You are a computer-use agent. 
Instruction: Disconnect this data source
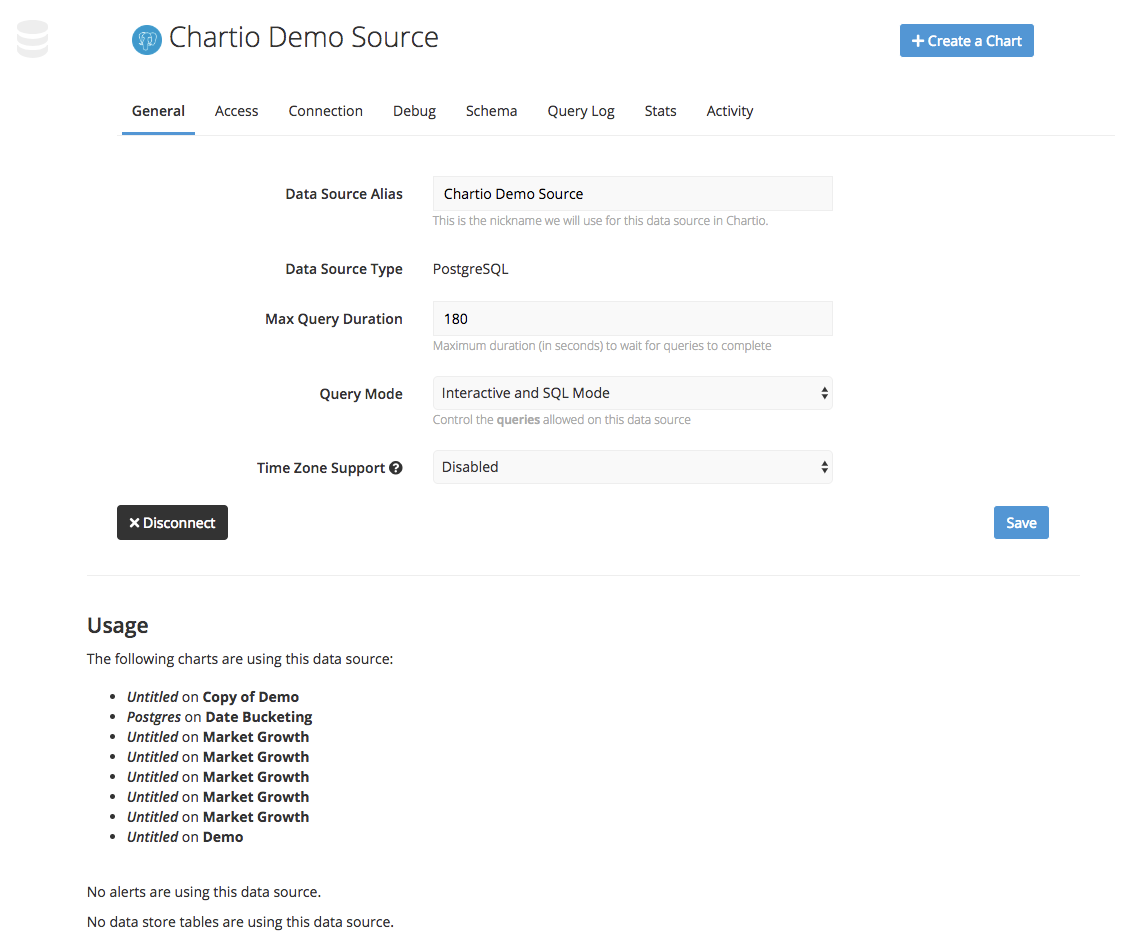[x=172, y=523]
